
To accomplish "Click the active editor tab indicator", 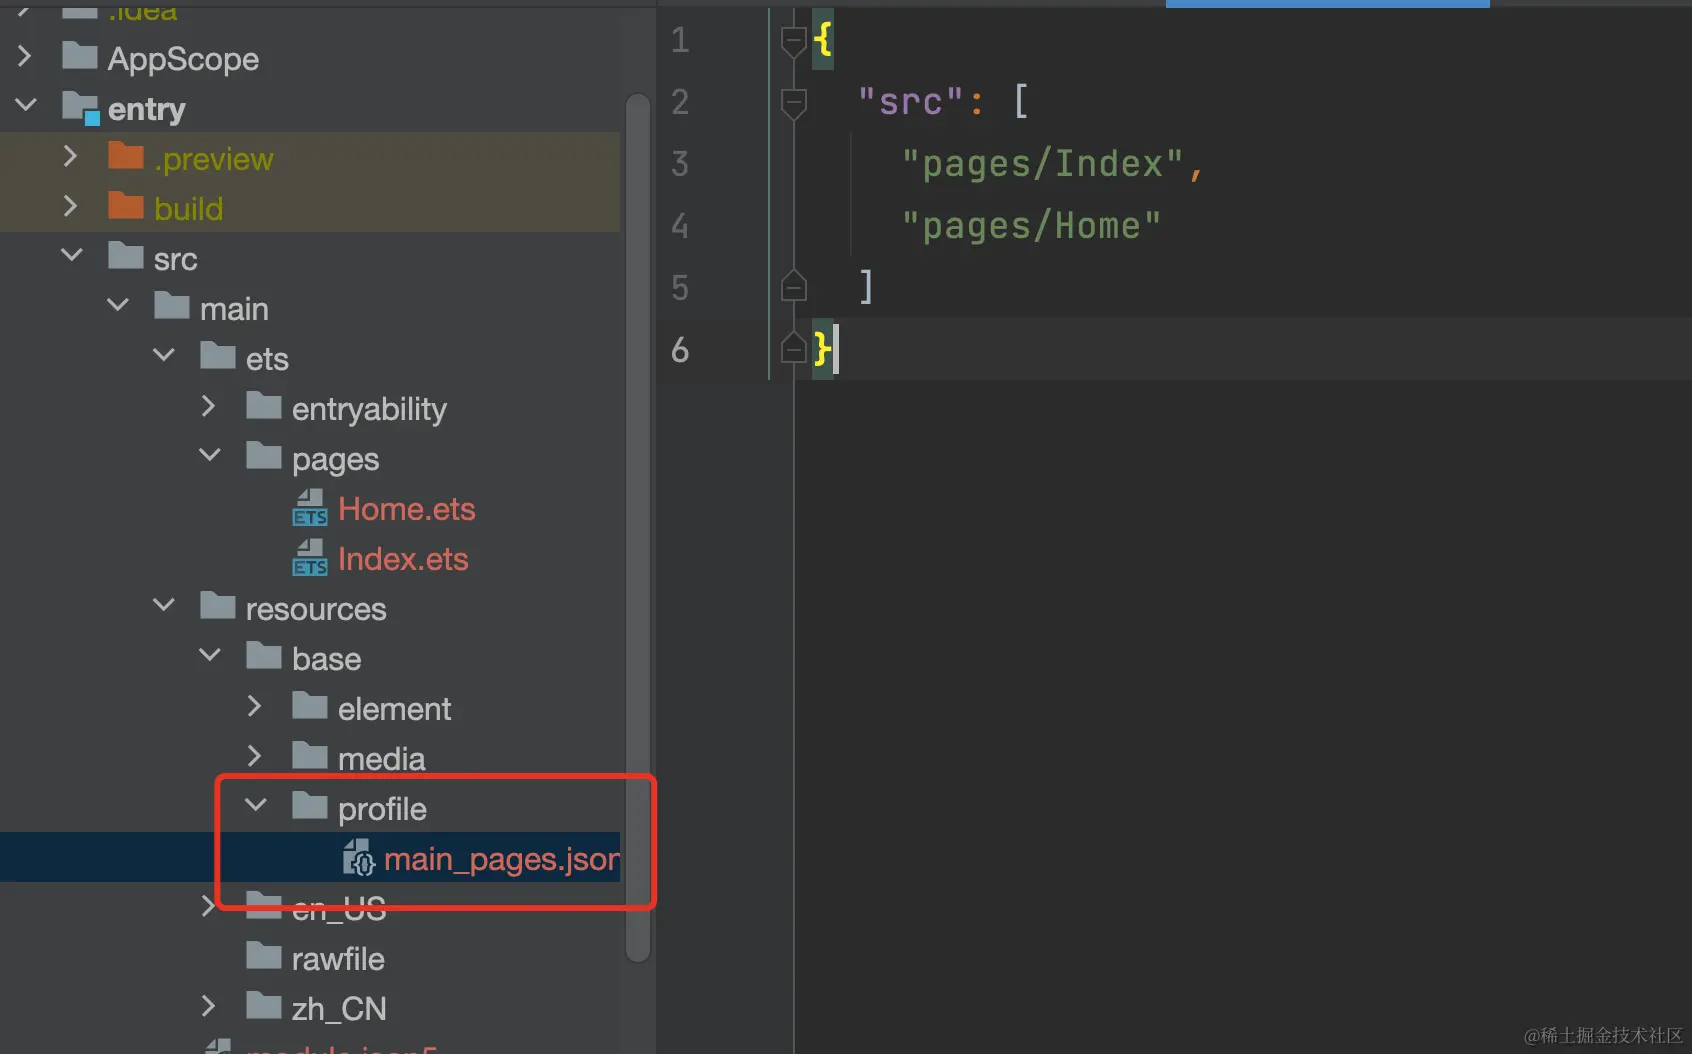I will (1327, 4).
